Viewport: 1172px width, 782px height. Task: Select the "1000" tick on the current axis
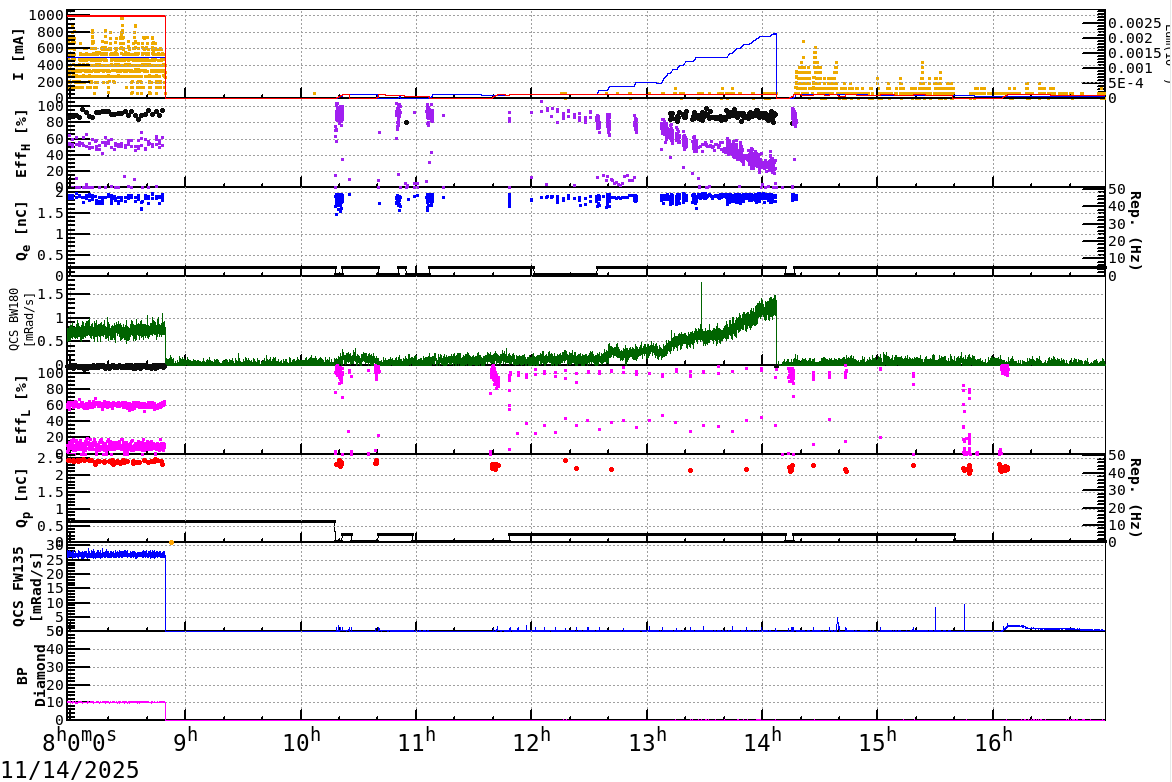pos(46,16)
